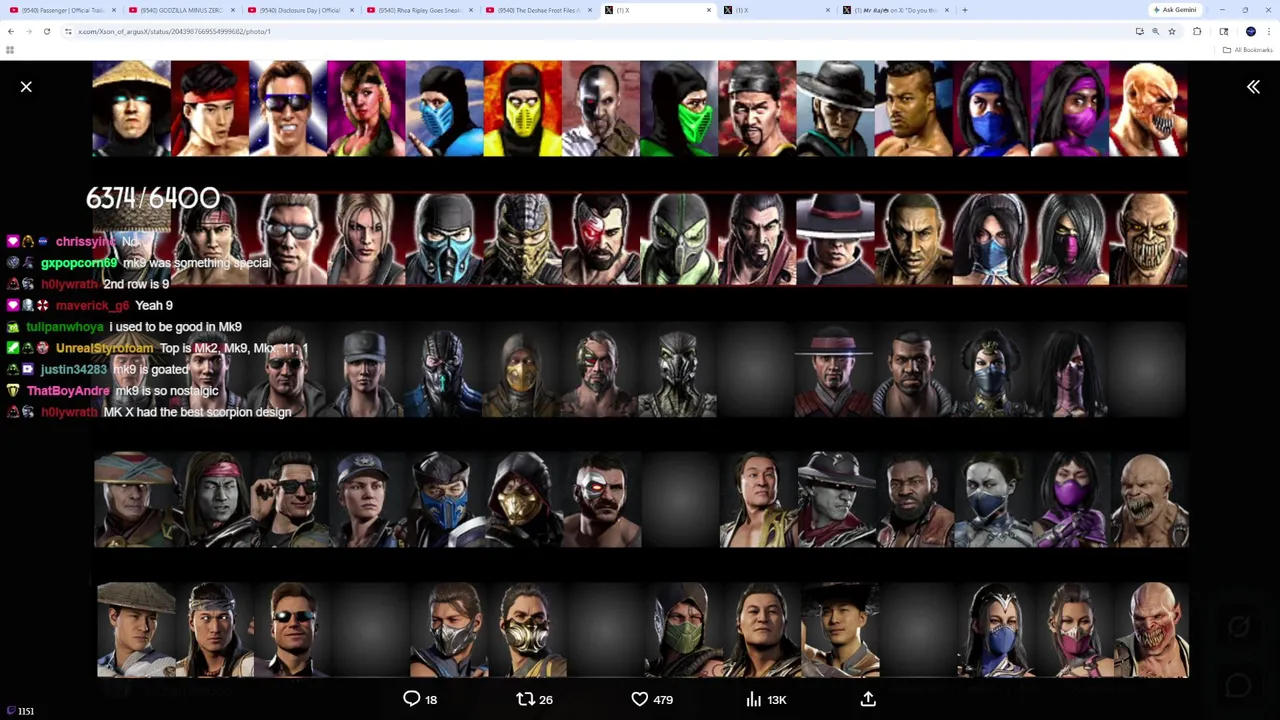Click chat message '2nd row is 9'
Screen dimensions: 1280x720
(x=136, y=284)
